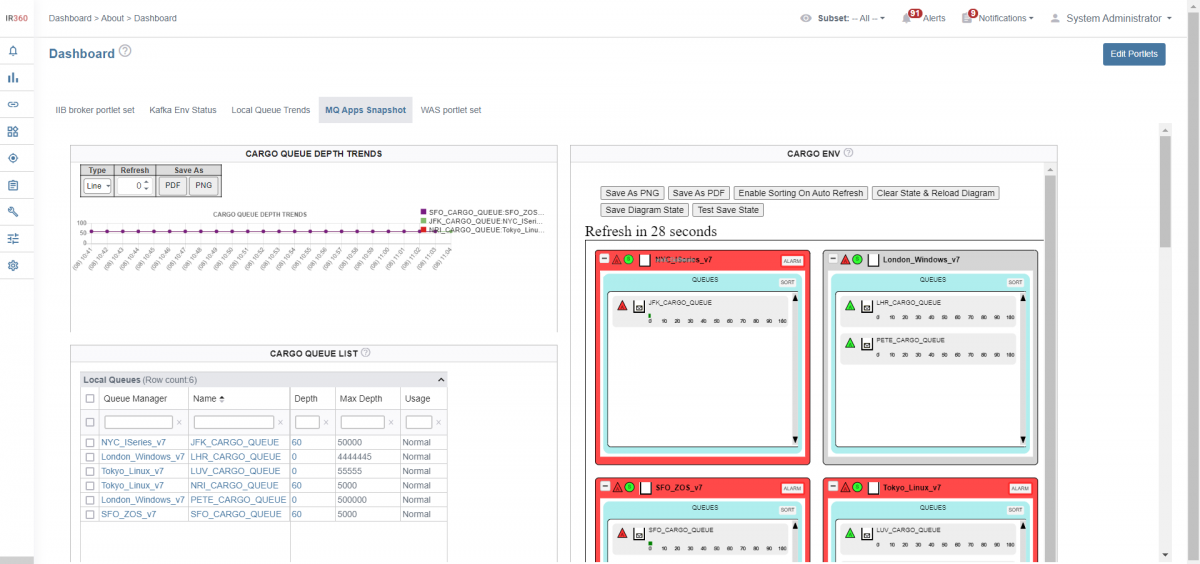Tick the select-all checkbox in queue table header
The width and height of the screenshot is (1200, 564).
(x=90, y=399)
